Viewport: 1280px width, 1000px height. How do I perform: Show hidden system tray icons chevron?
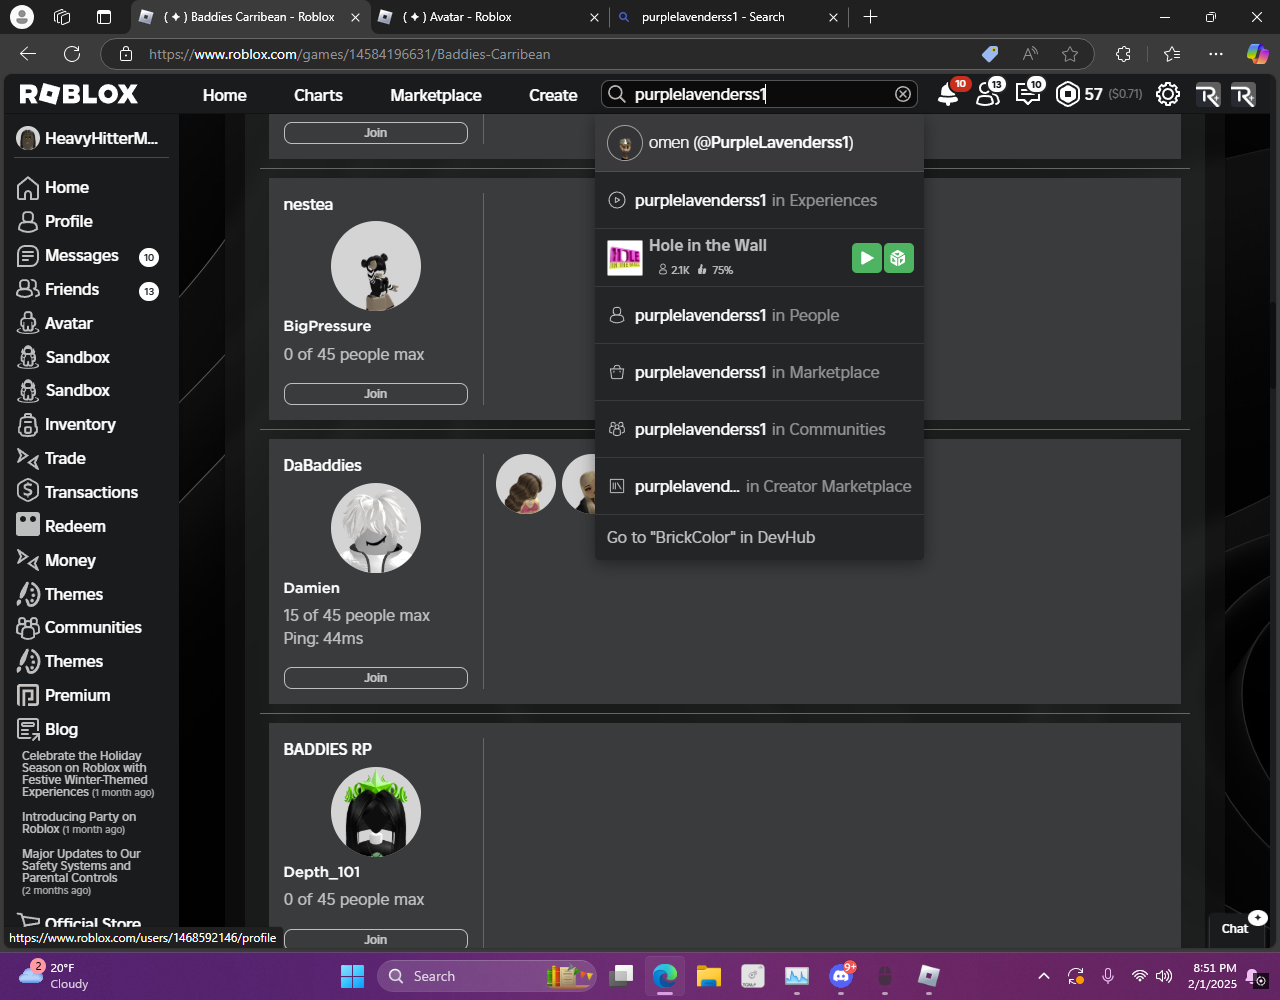coord(1044,976)
